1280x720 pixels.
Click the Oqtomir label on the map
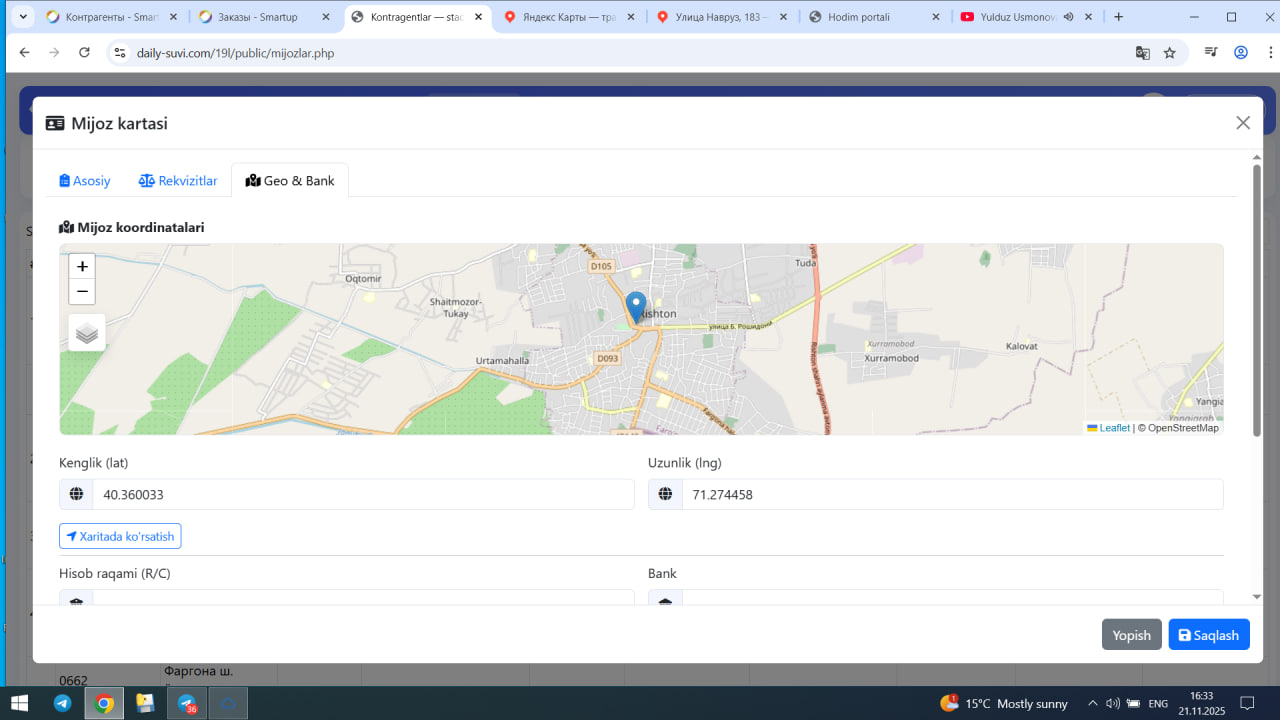[363, 279]
